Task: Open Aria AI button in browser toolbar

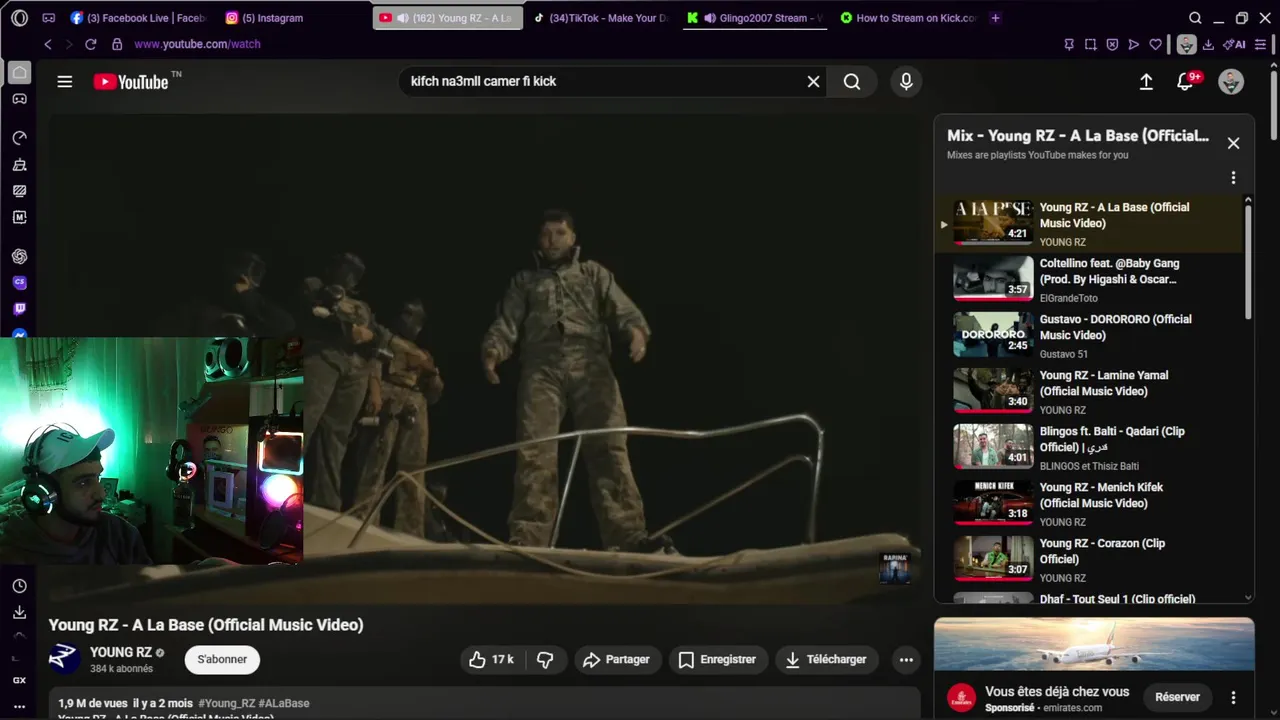Action: pos(1234,44)
